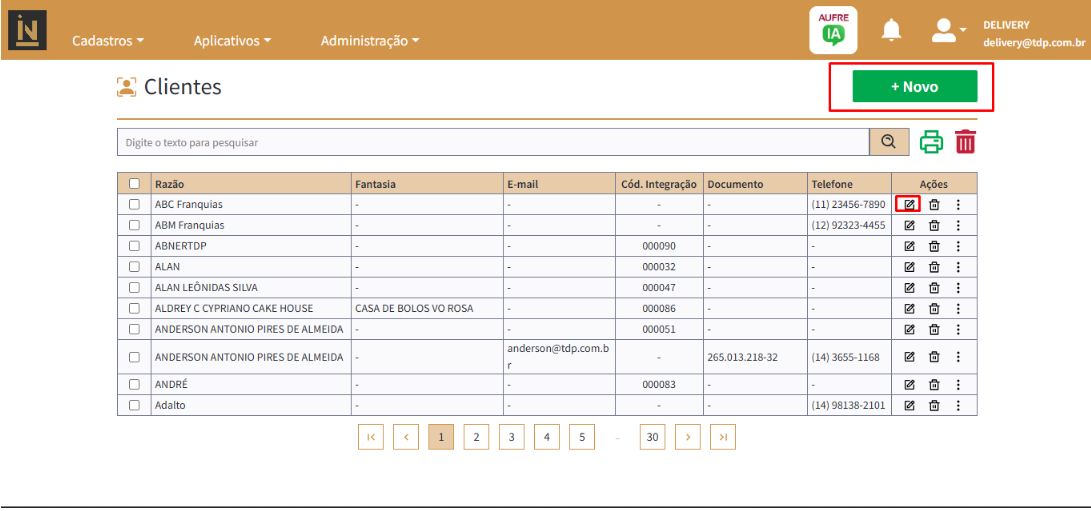Go to next page arrow

(x=687, y=437)
